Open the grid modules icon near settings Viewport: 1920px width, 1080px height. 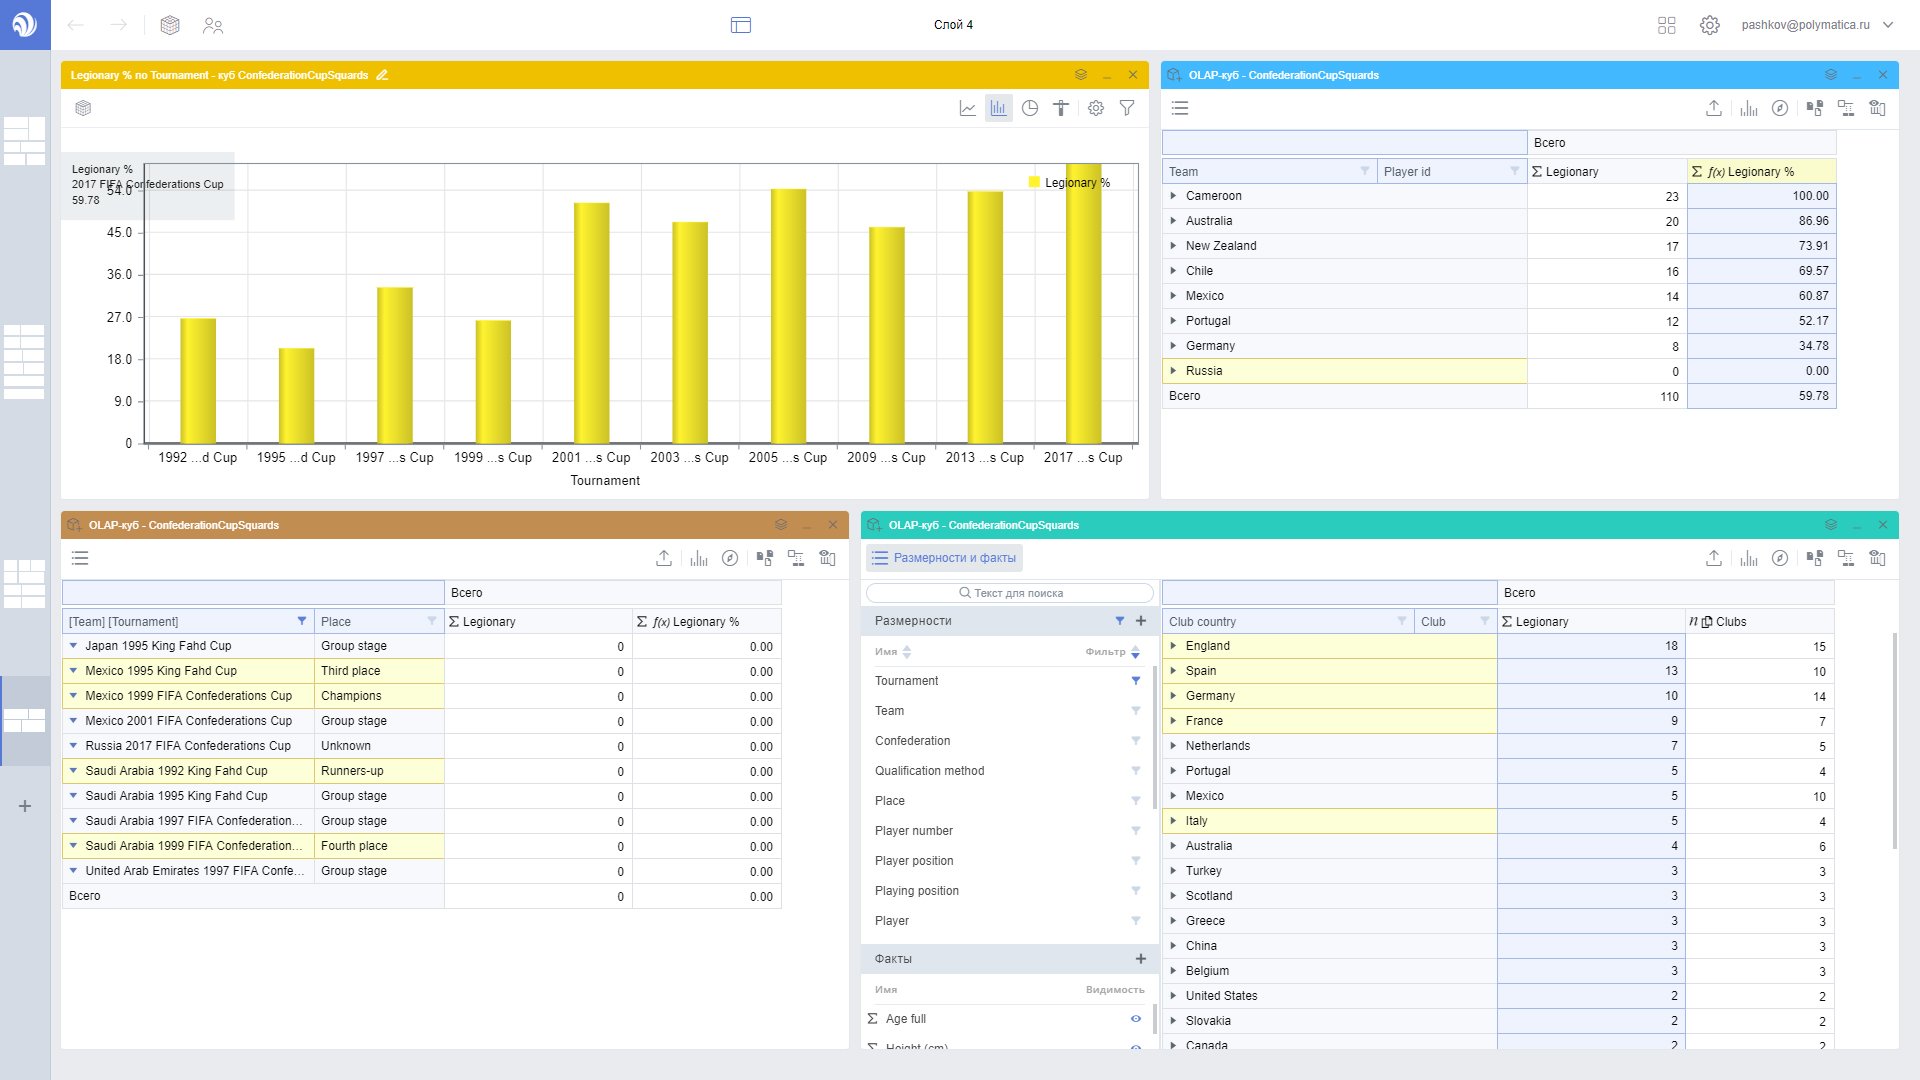pos(1666,25)
